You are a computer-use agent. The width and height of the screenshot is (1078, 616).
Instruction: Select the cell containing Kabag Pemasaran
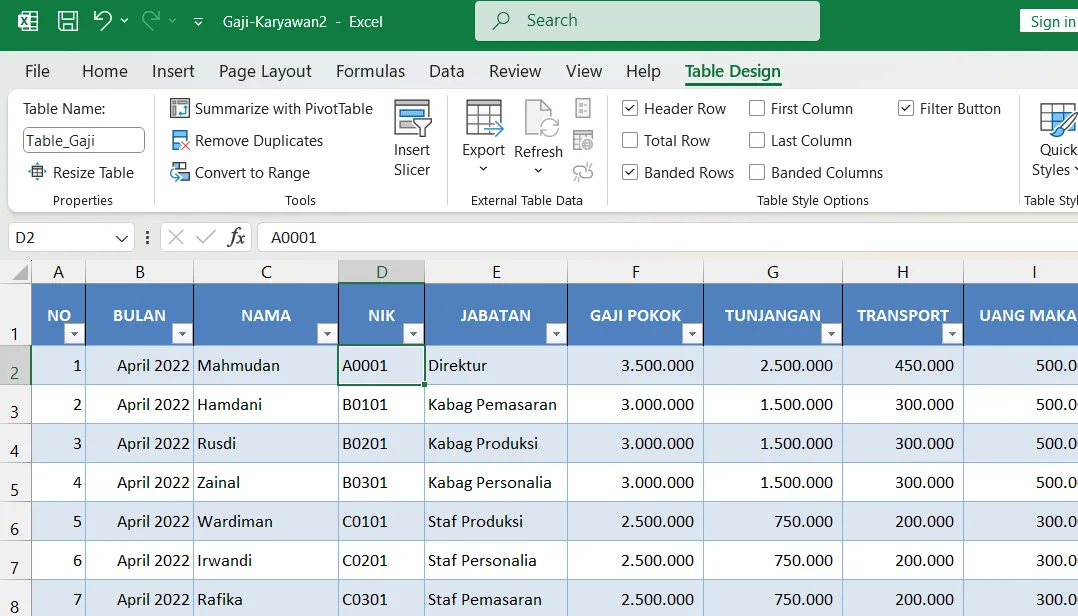(x=496, y=404)
